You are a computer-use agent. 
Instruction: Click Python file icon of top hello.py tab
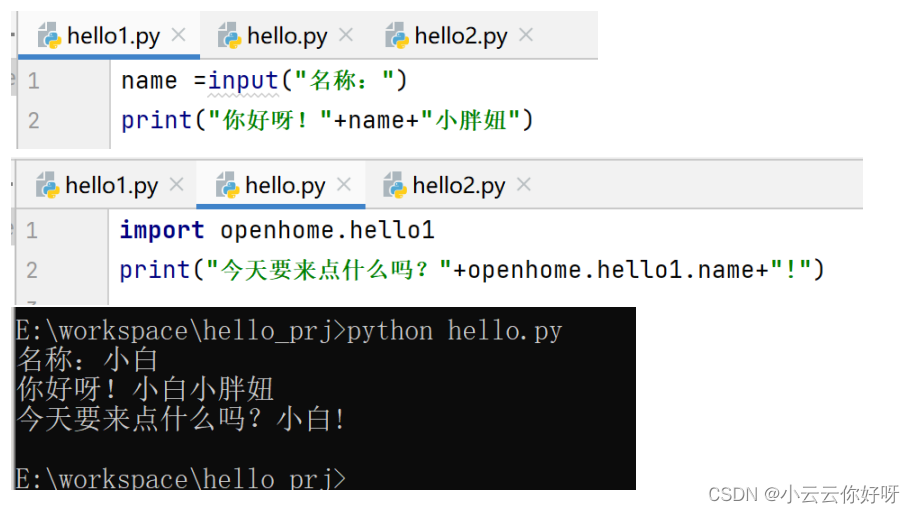[x=229, y=36]
